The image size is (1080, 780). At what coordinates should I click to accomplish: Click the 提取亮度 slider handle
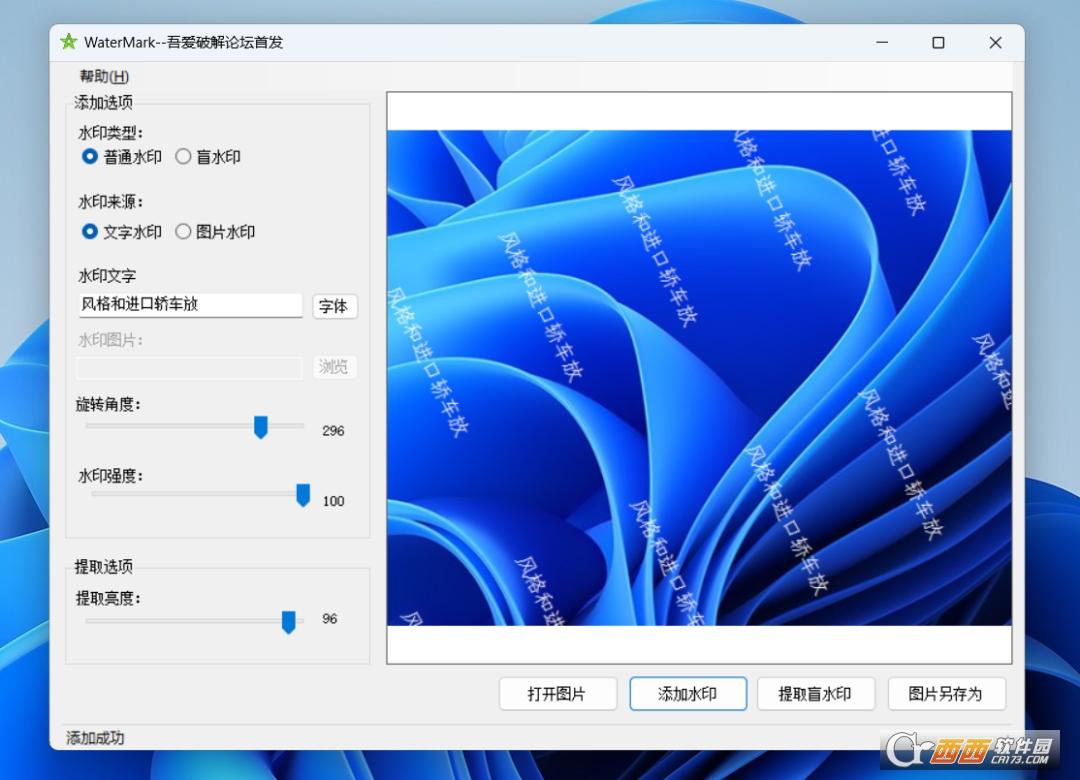click(x=289, y=622)
